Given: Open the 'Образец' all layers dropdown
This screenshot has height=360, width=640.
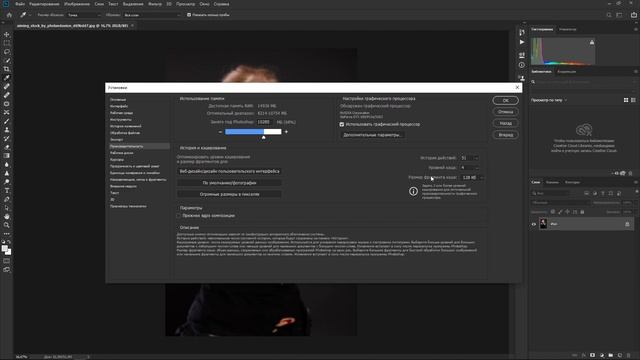Looking at the screenshot, I should [x=152, y=15].
